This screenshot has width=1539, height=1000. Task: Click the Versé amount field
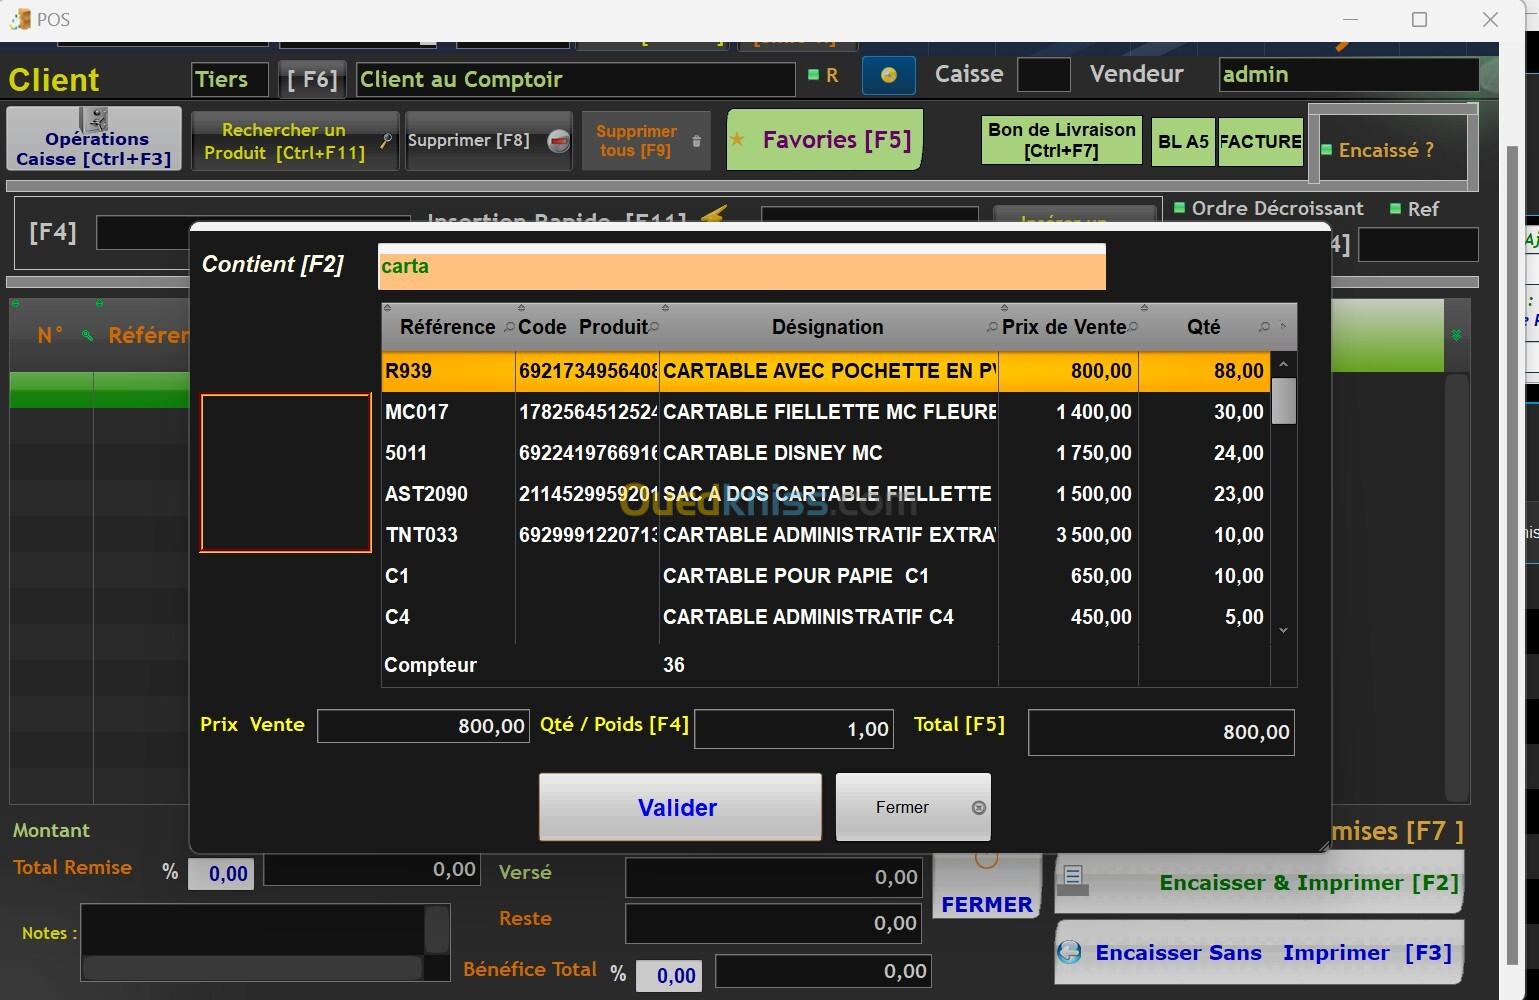773,878
